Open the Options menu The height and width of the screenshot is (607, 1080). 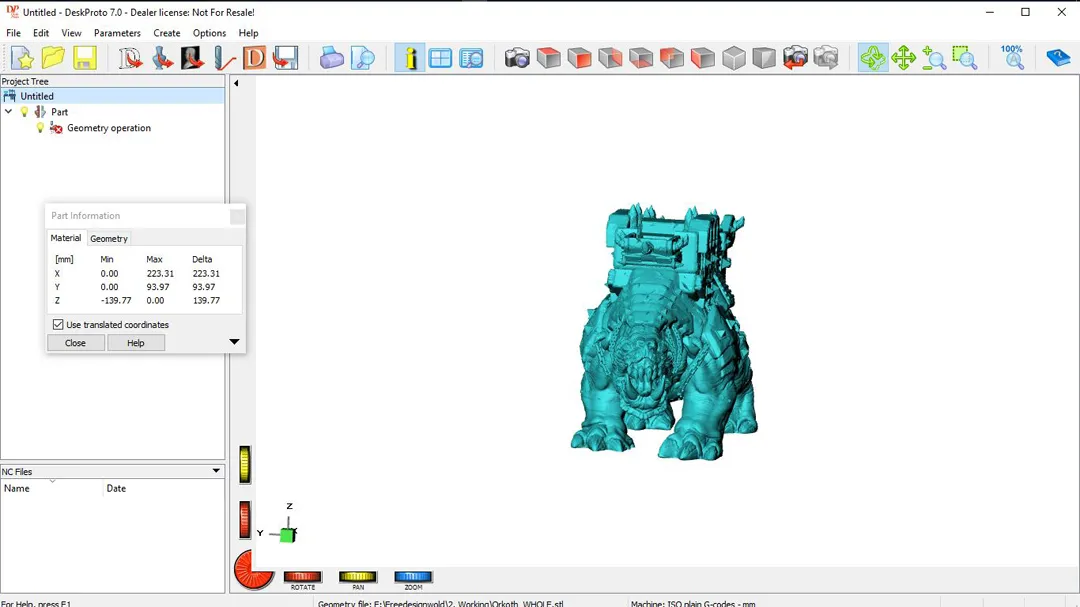coord(209,33)
